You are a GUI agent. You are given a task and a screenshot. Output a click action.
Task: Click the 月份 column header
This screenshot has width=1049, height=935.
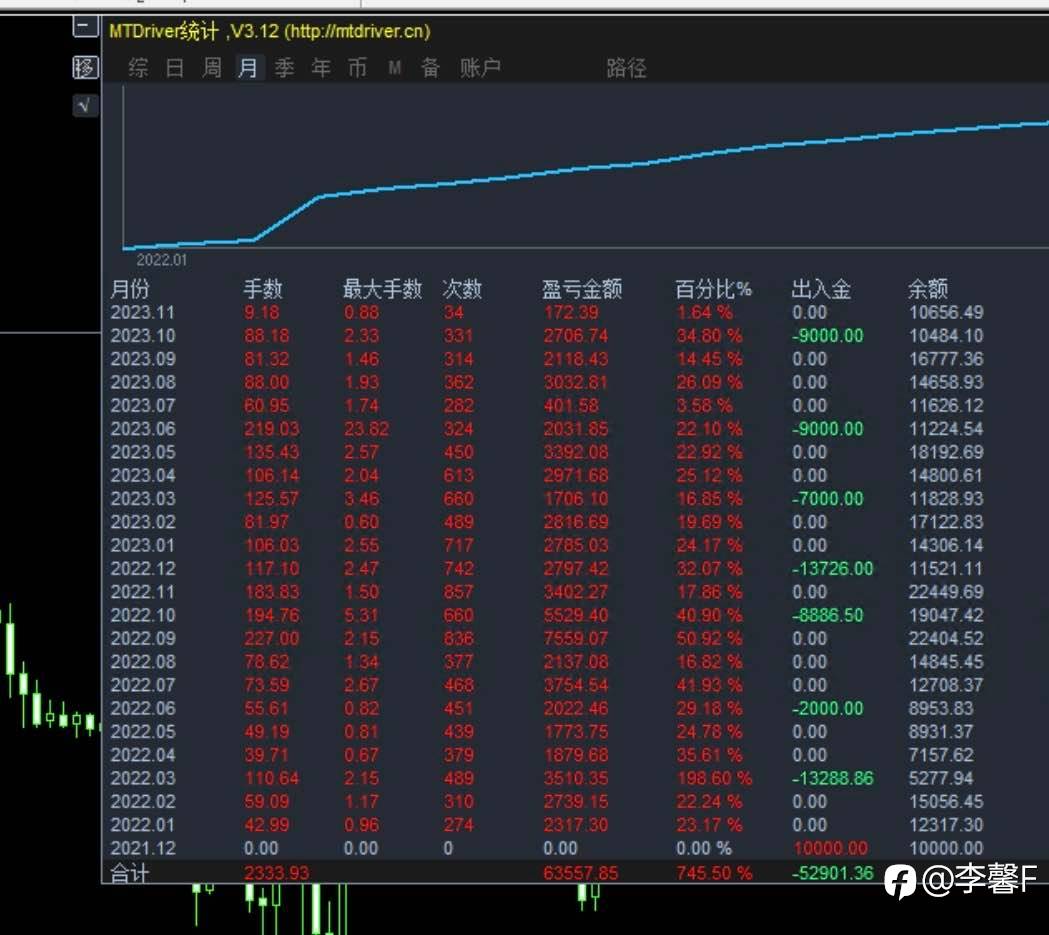130,289
